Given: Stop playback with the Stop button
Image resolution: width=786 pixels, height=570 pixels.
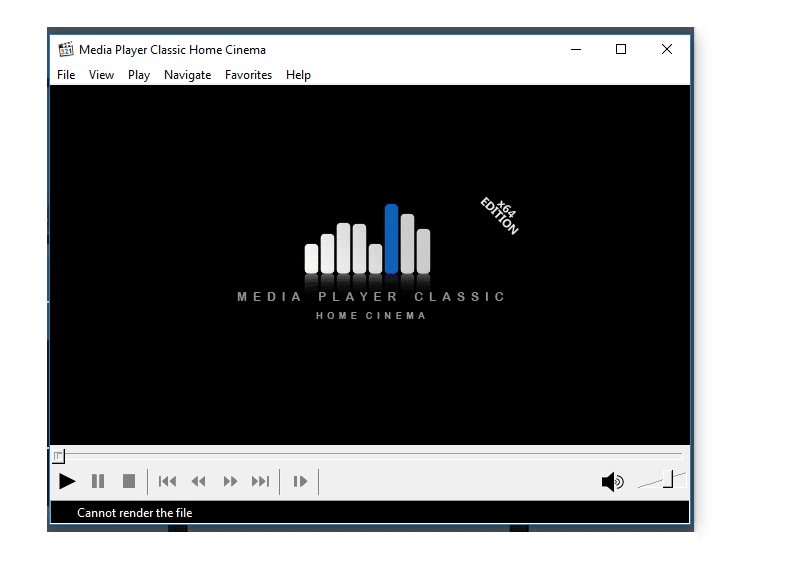Looking at the screenshot, I should 129,482.
